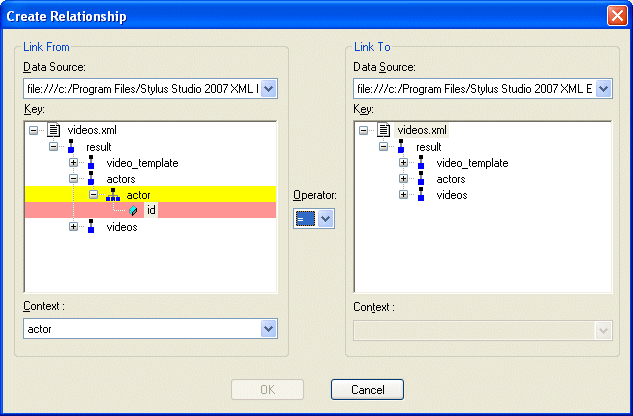Click the videos.xml document icon in Link To
This screenshot has width=633, height=416.
coord(384,130)
